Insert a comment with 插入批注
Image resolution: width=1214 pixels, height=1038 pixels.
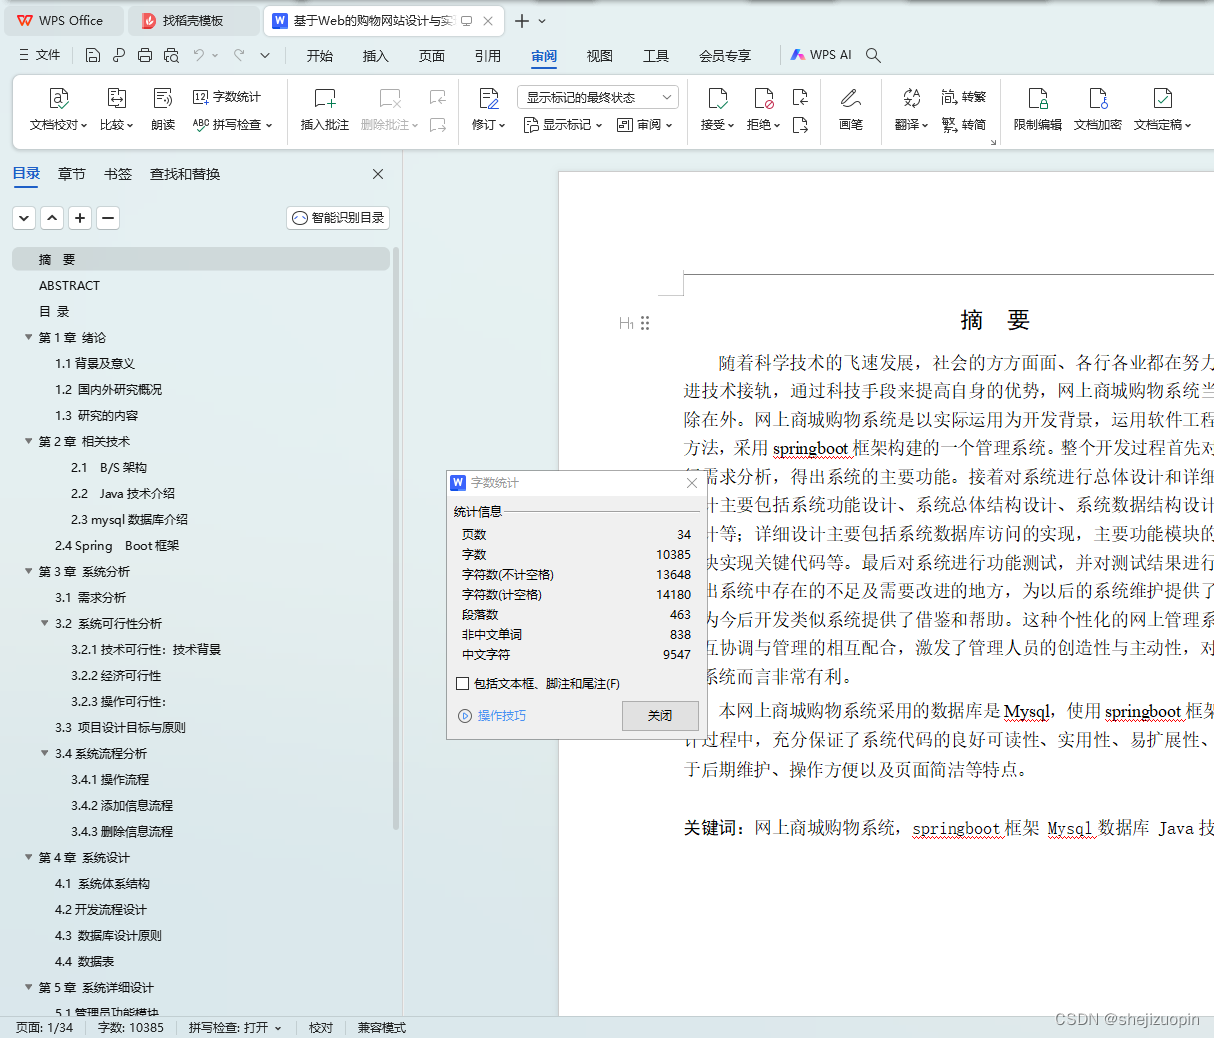(x=324, y=110)
